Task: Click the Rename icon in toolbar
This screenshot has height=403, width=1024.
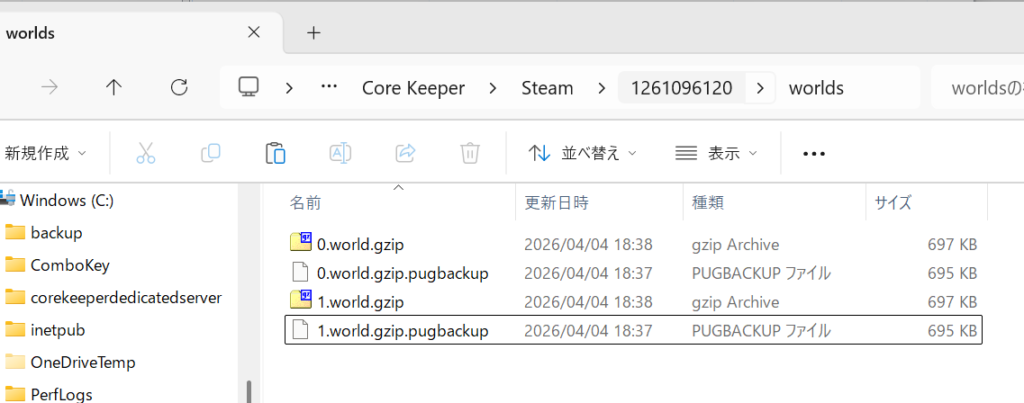Action: (x=340, y=153)
